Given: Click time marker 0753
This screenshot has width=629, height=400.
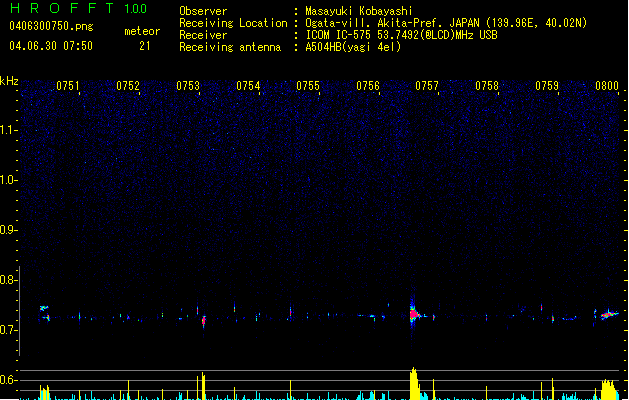Looking at the screenshot, I should [188, 86].
